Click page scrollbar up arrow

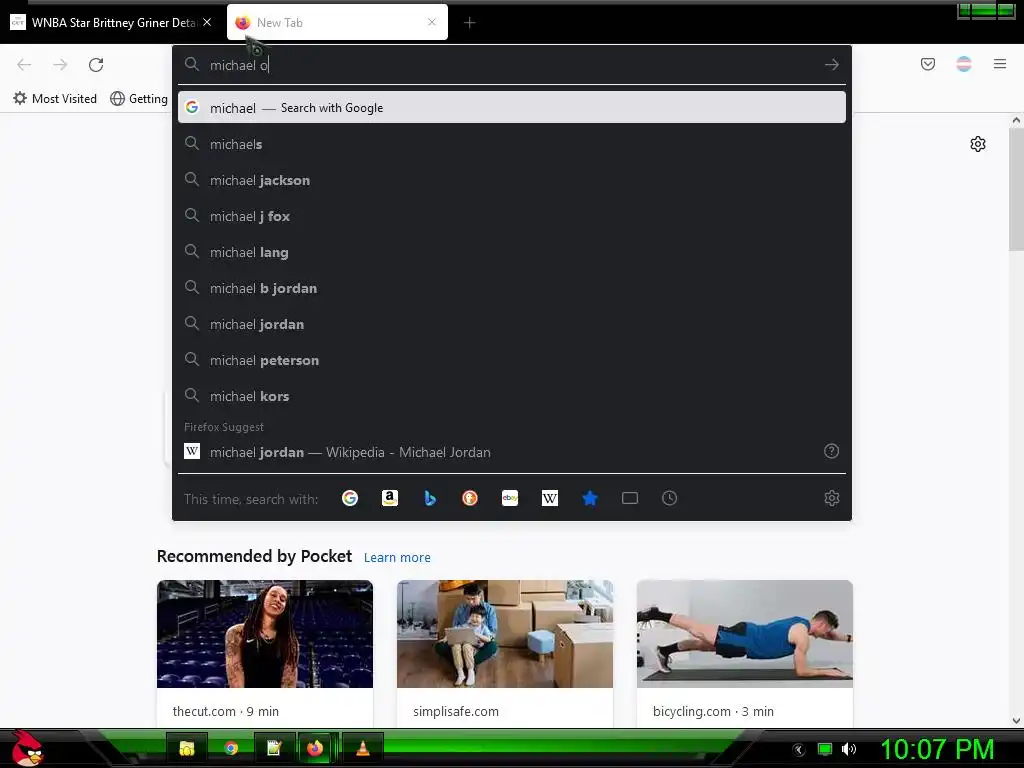1016,120
